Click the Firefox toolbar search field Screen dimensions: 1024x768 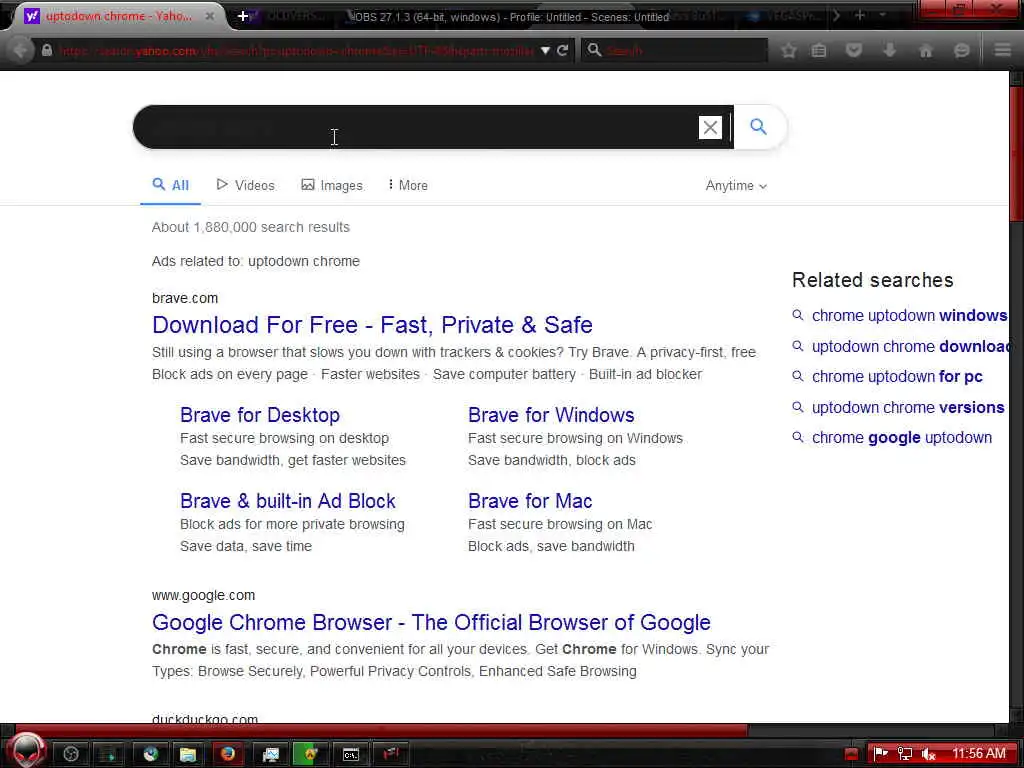675,50
